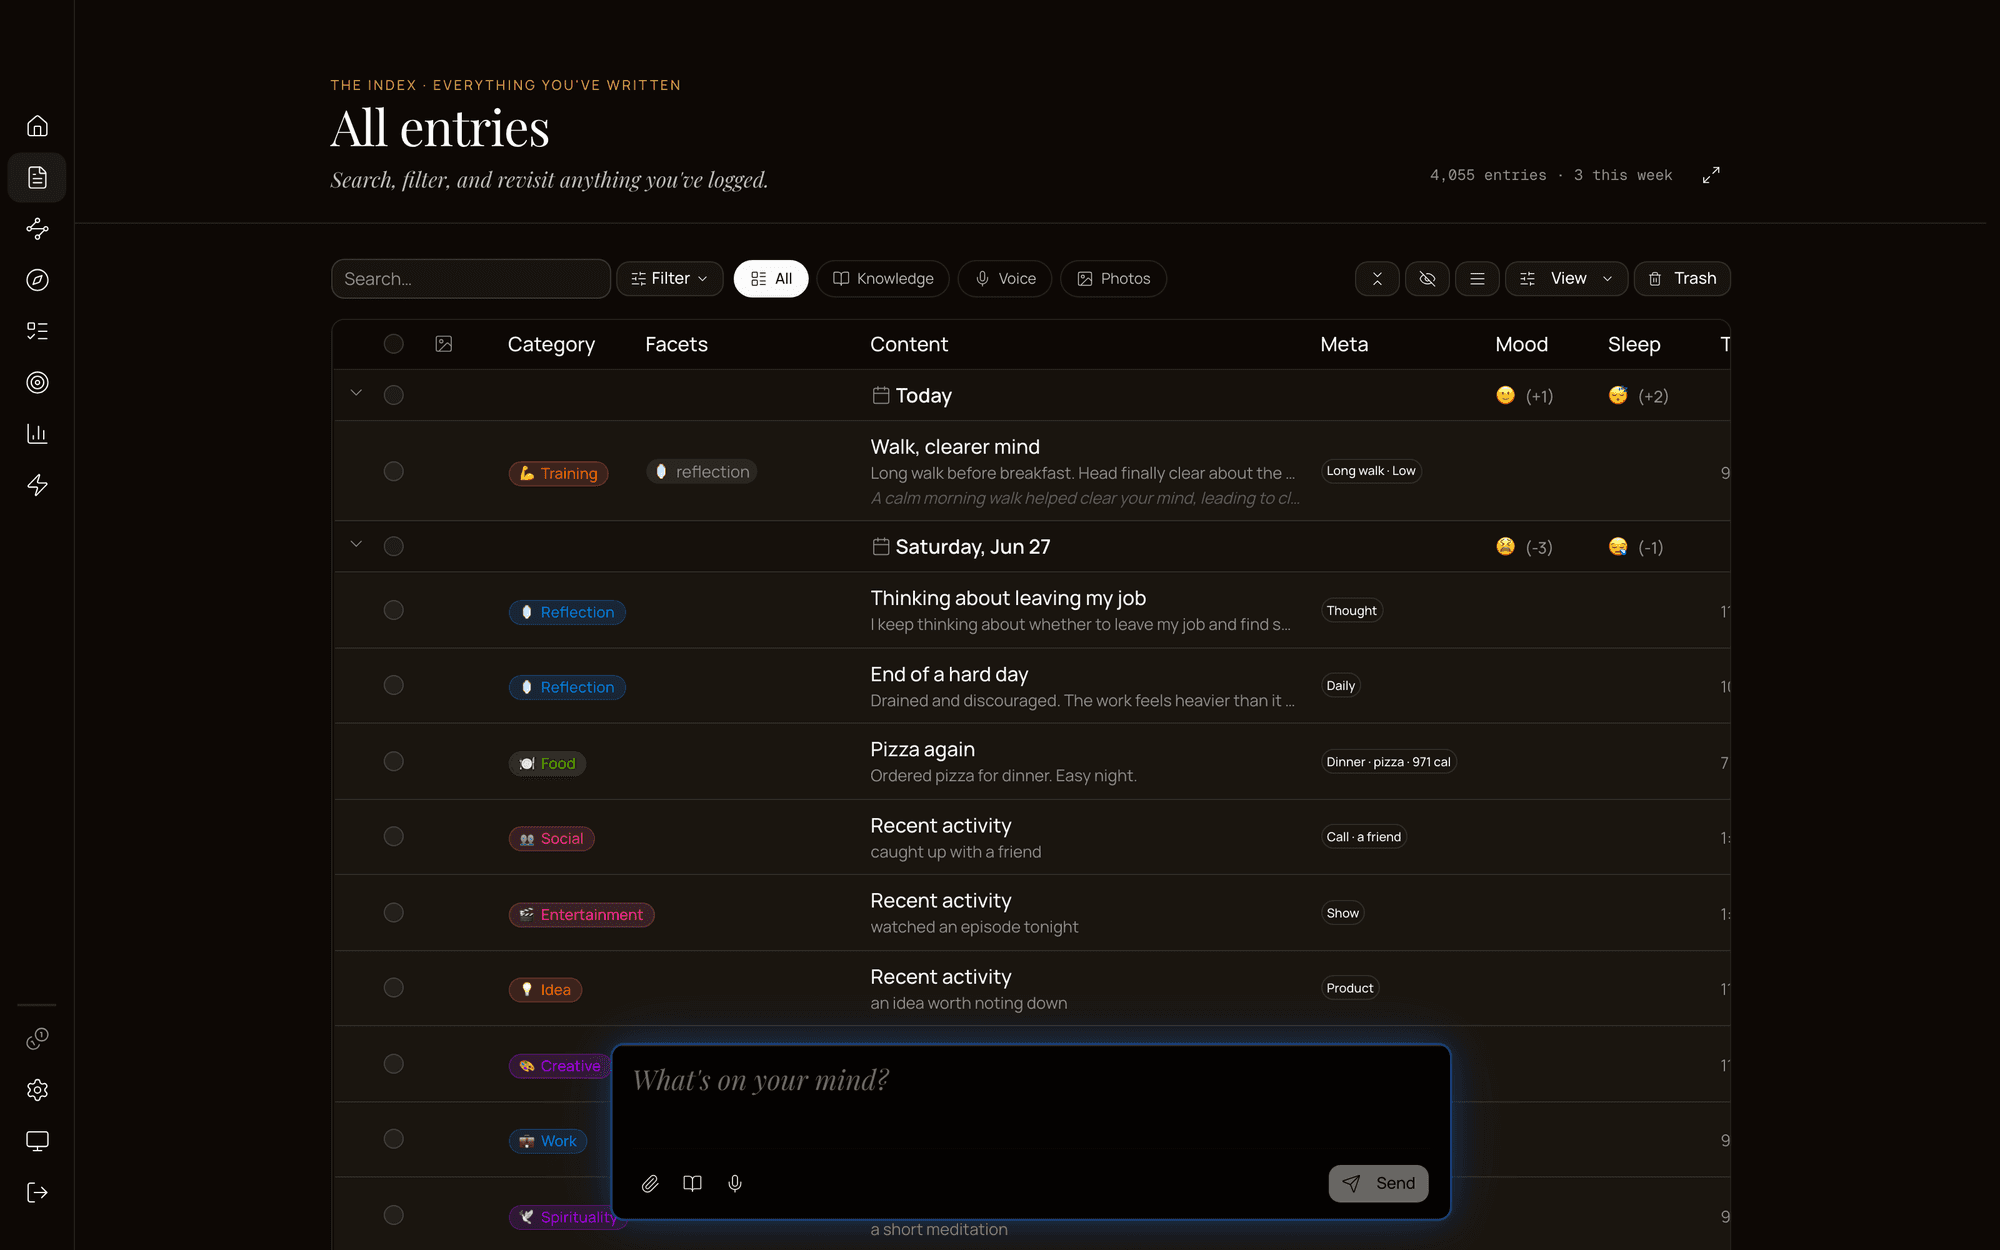2000x1250 pixels.
Task: Open the Trash
Action: click(x=1682, y=279)
